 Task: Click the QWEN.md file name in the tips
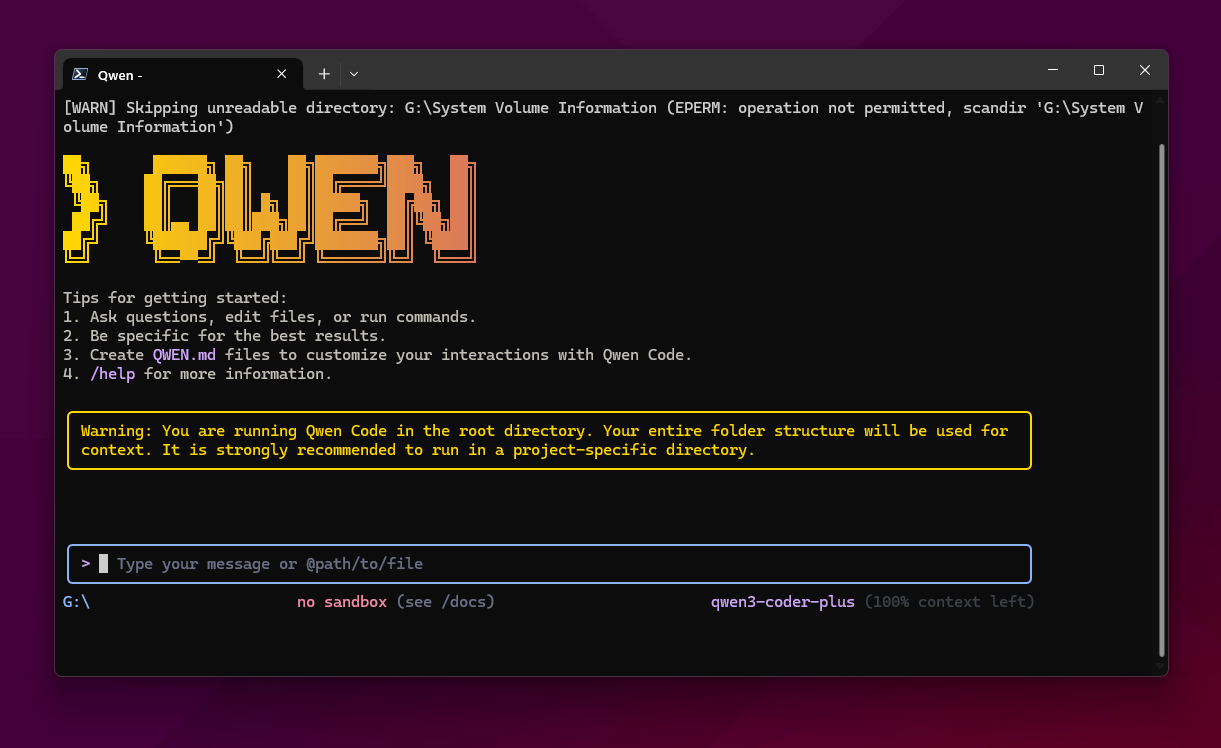coord(184,354)
